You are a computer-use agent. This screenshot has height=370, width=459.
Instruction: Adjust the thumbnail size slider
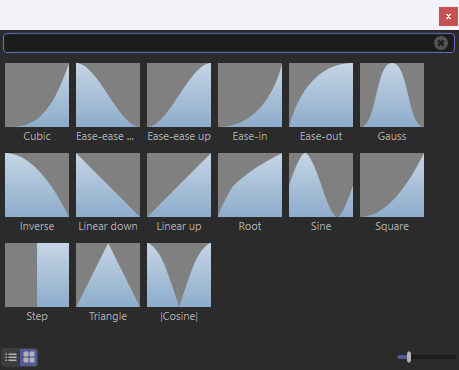point(409,357)
